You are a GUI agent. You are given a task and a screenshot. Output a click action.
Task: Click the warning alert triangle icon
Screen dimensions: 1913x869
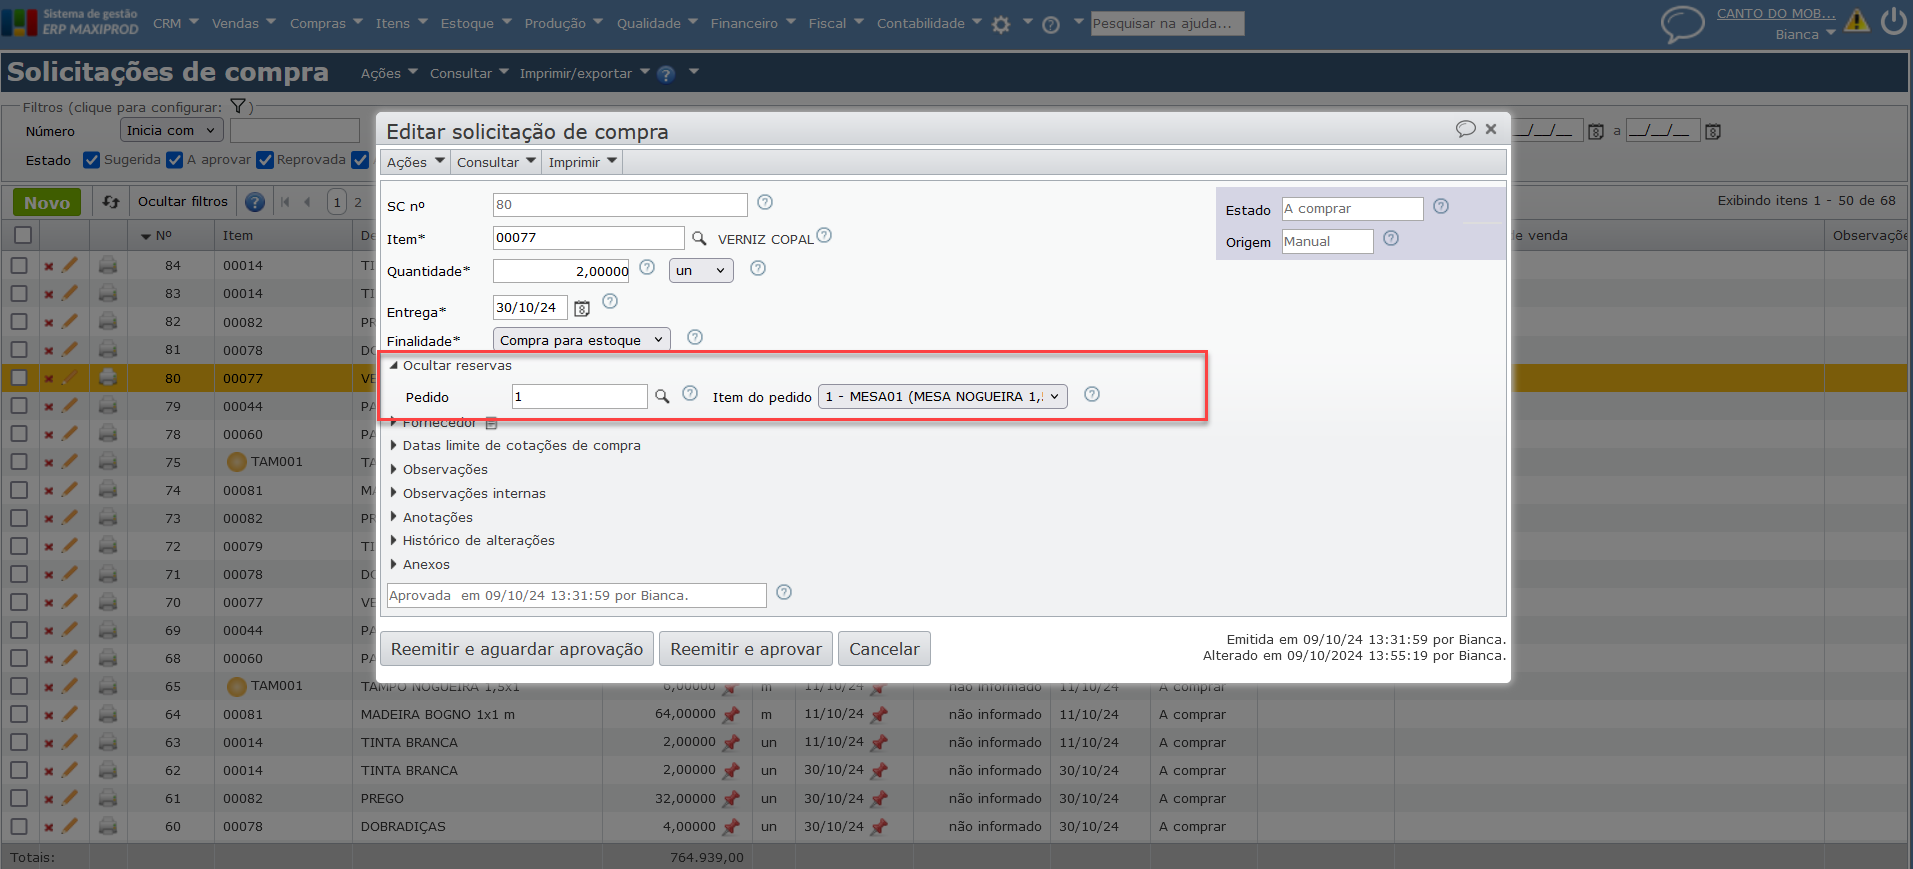point(1857,20)
